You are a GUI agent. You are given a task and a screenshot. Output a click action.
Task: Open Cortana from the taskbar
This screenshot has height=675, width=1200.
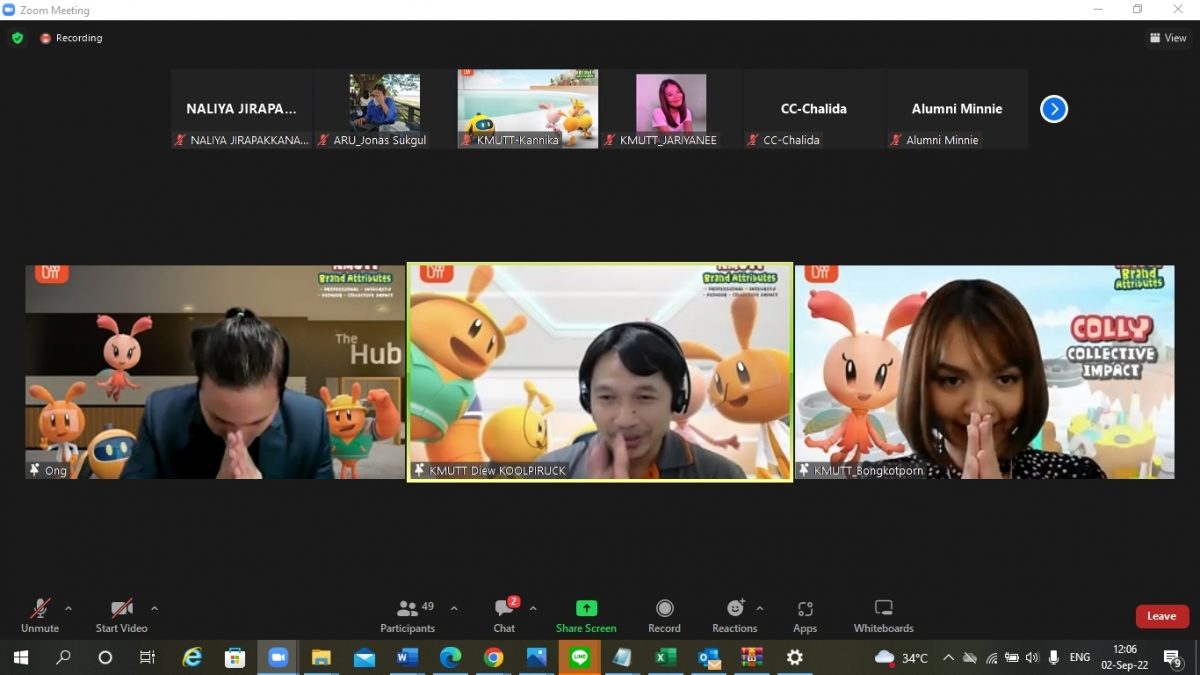coord(105,657)
